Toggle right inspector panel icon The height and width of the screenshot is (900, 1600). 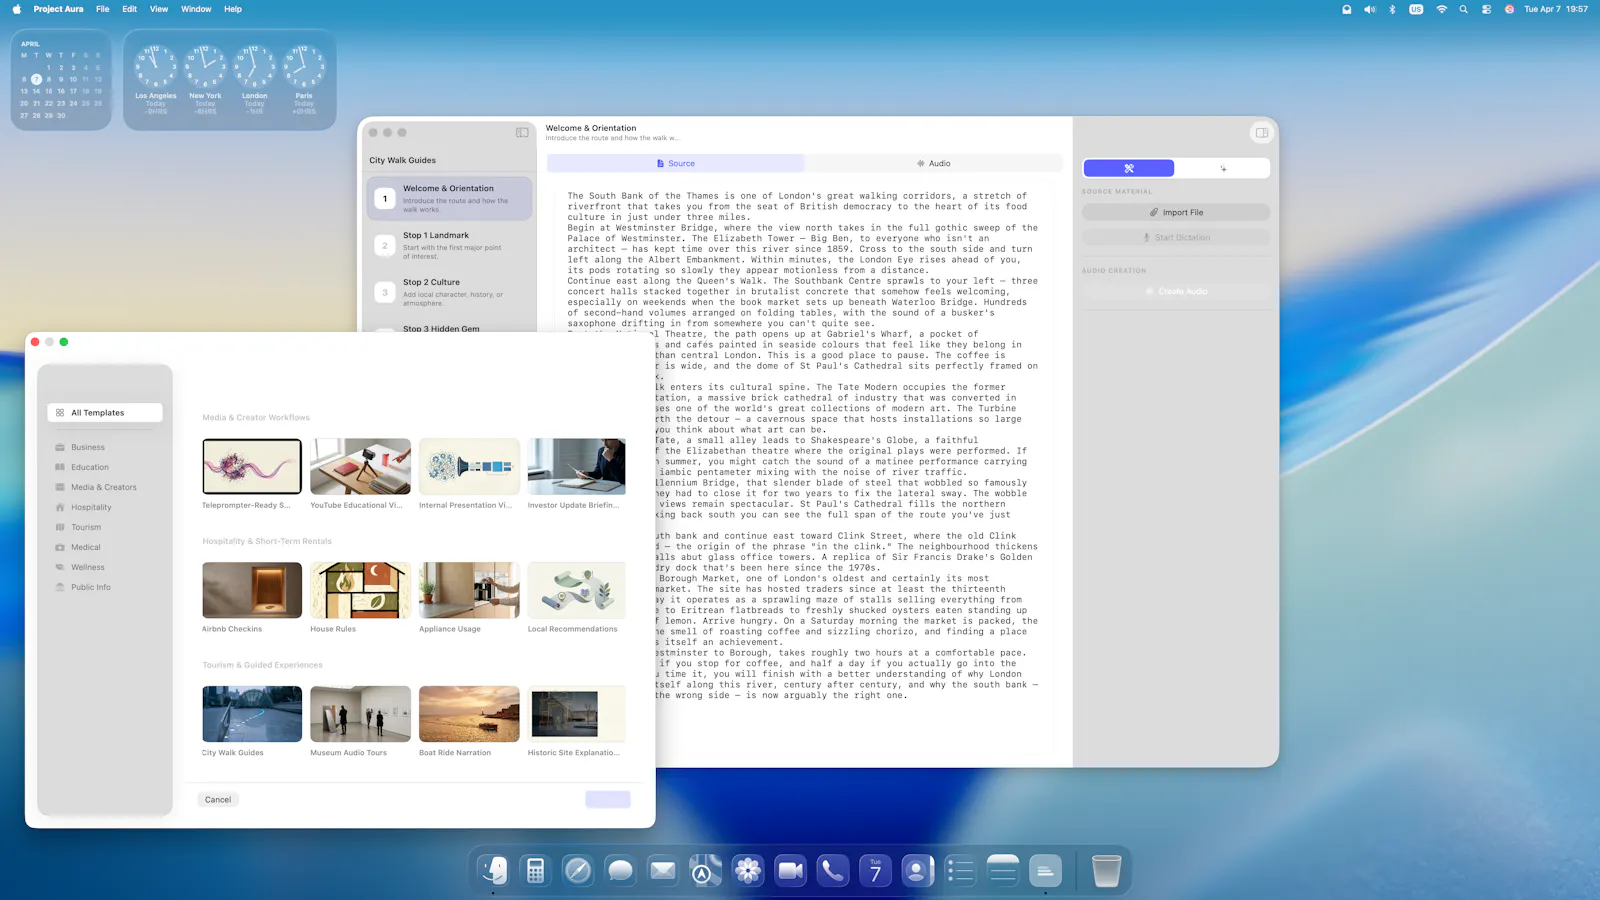(1262, 132)
